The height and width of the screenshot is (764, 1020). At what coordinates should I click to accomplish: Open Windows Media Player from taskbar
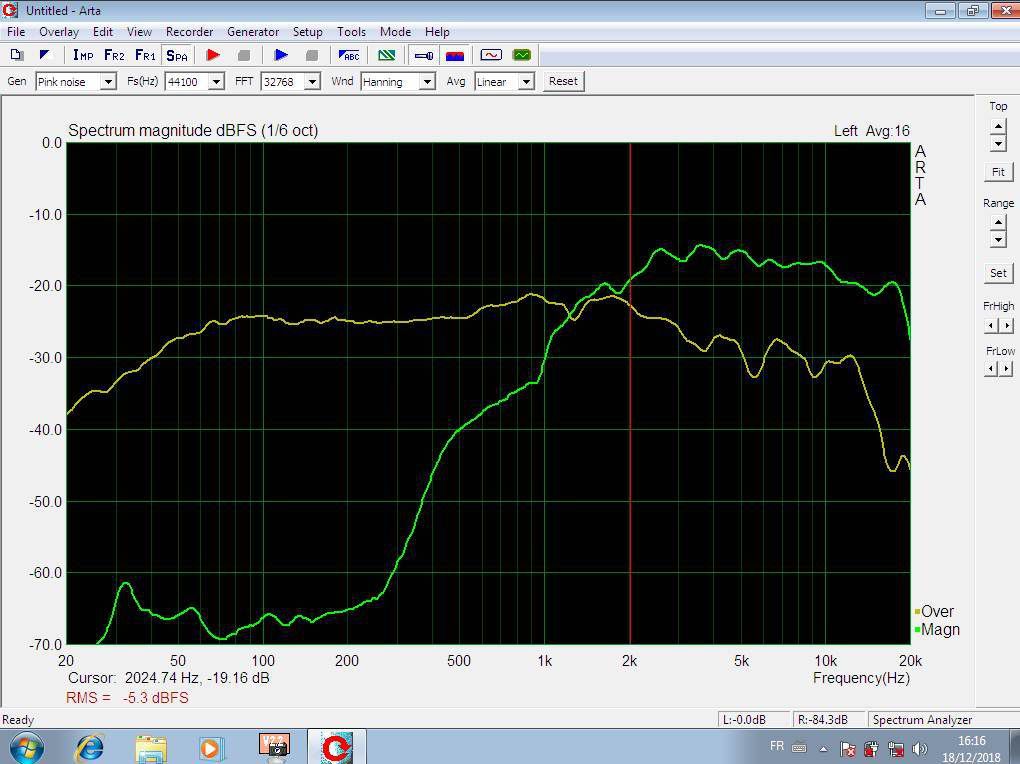pos(211,748)
